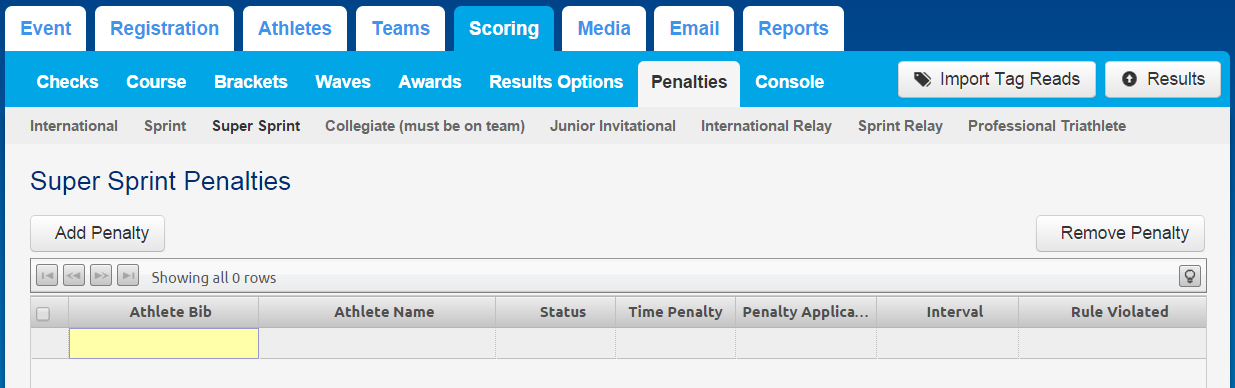View the International Relay penalties
Viewport: 1235px width, 388px height.
point(766,126)
